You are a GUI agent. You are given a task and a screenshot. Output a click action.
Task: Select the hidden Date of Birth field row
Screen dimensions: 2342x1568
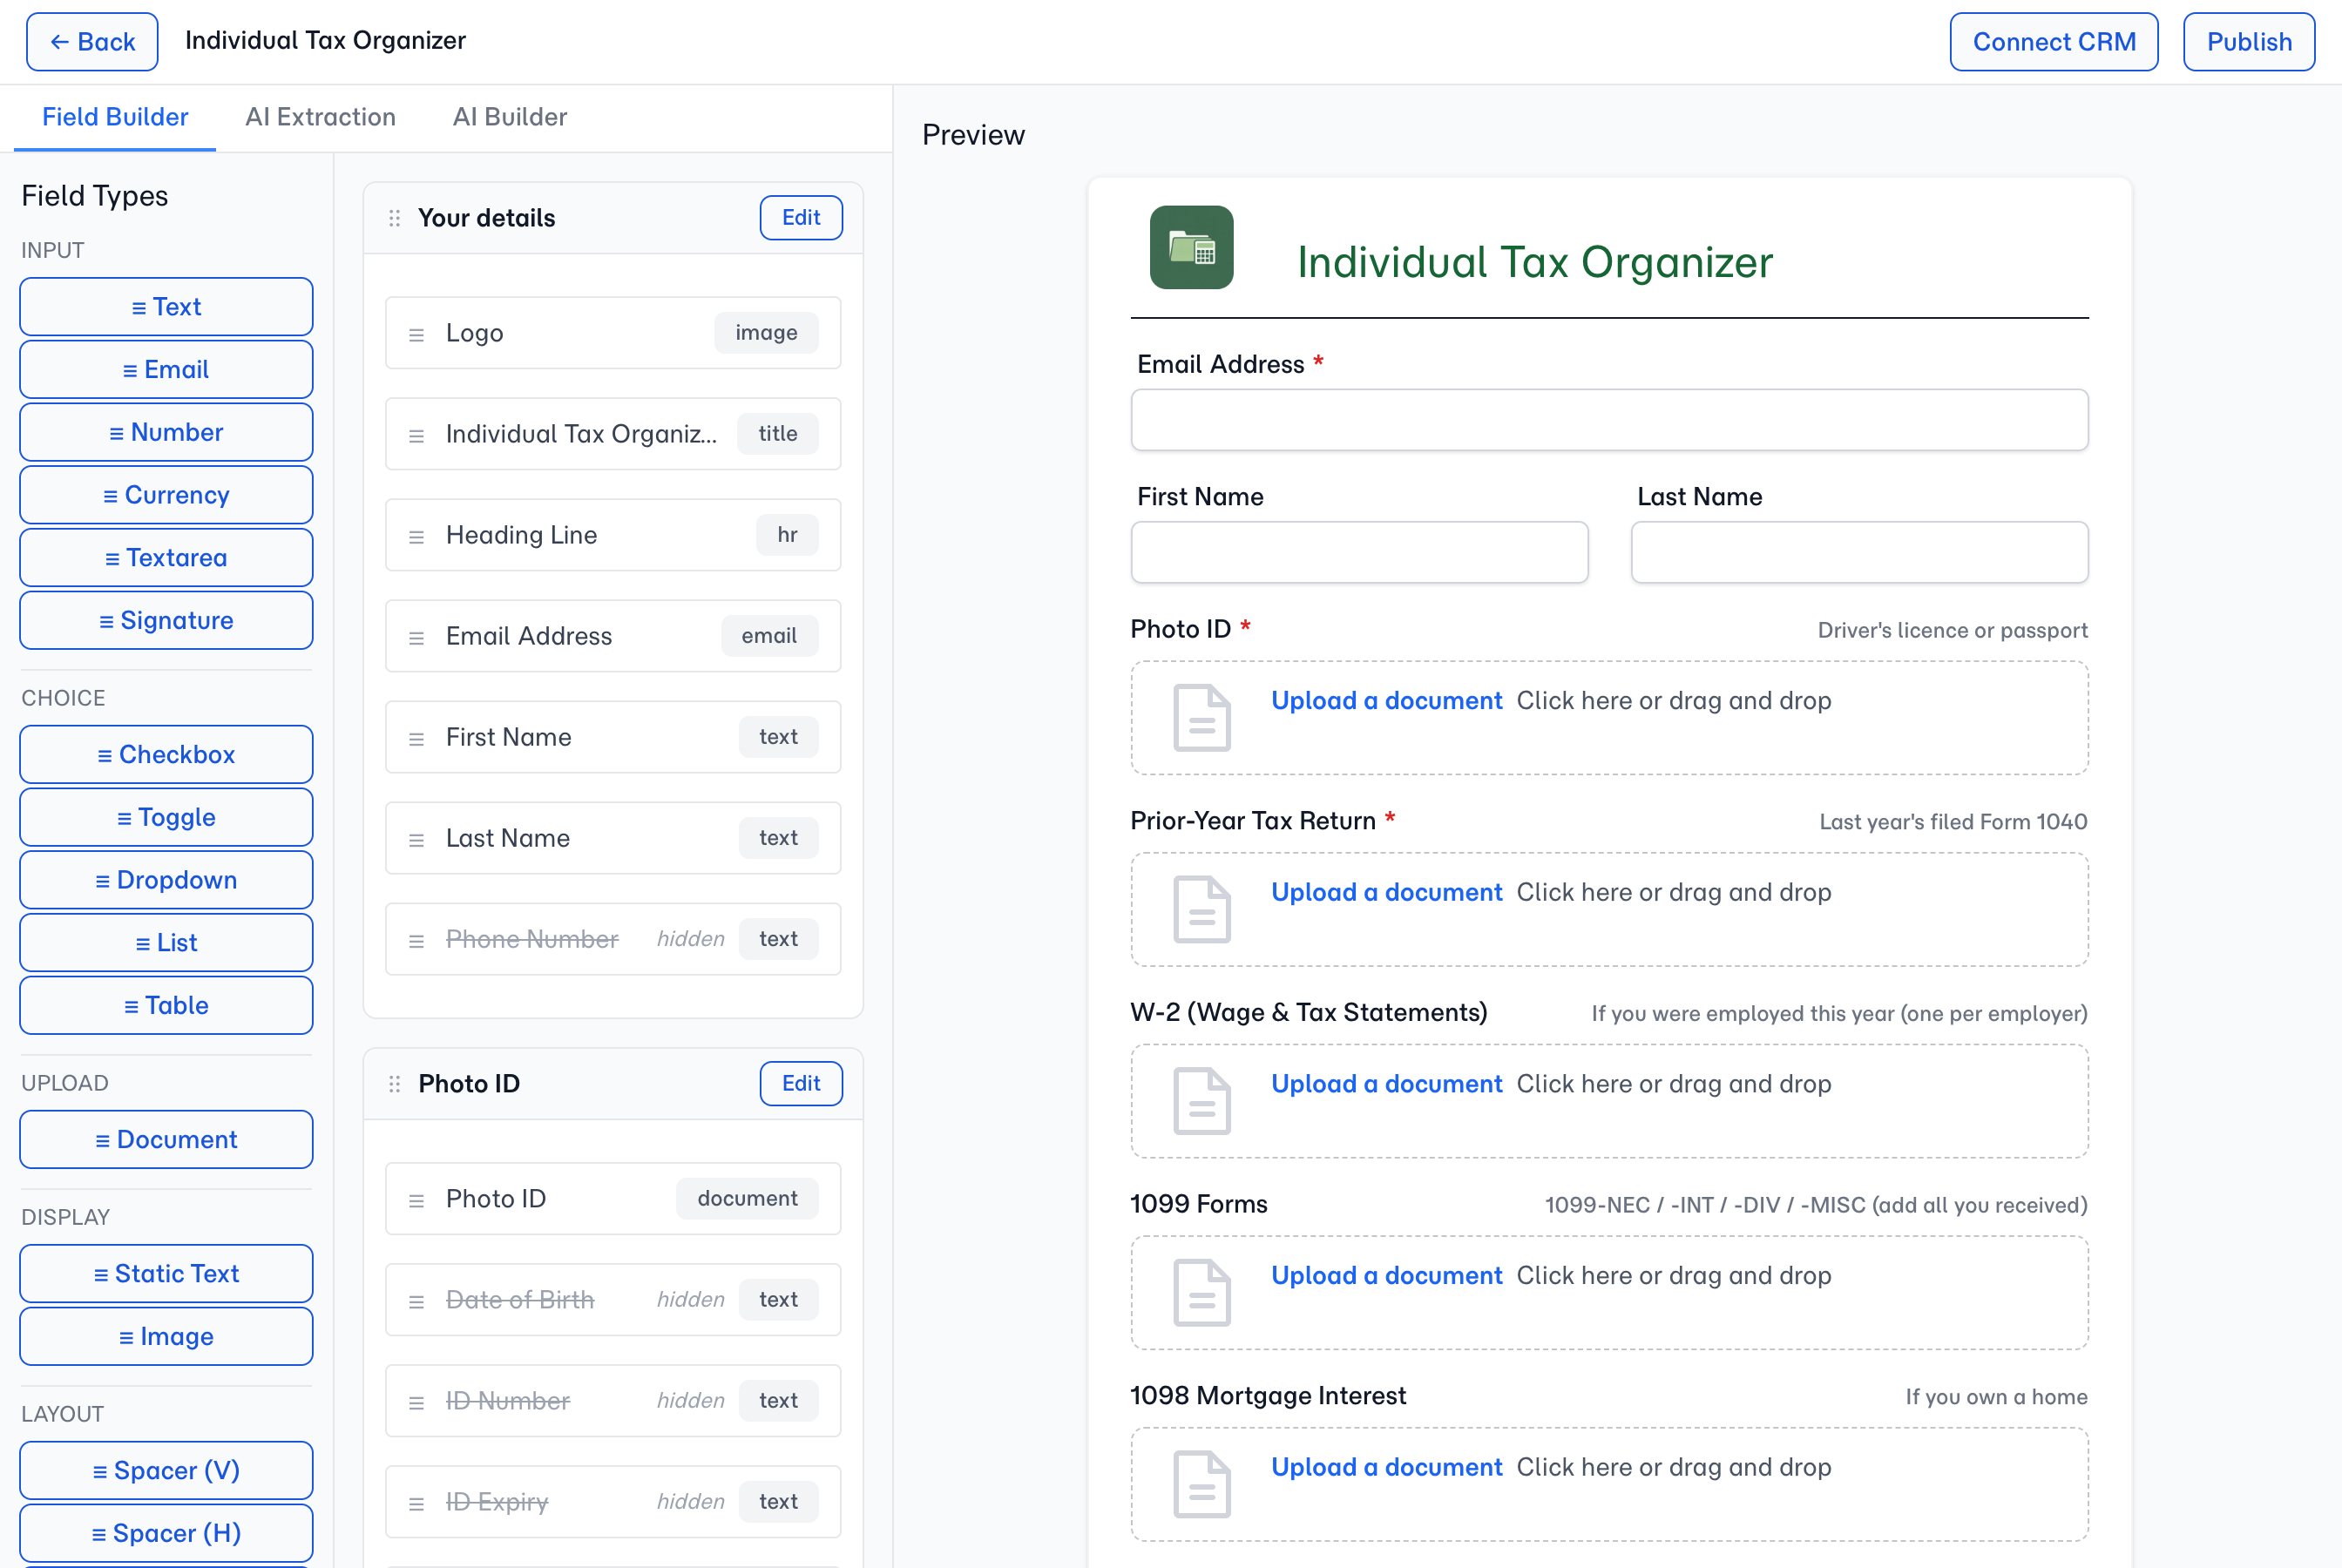pyautogui.click(x=613, y=1300)
